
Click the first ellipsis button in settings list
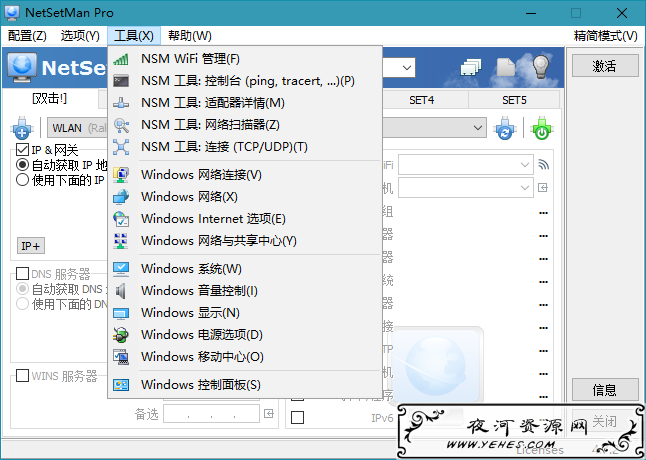[543, 213]
